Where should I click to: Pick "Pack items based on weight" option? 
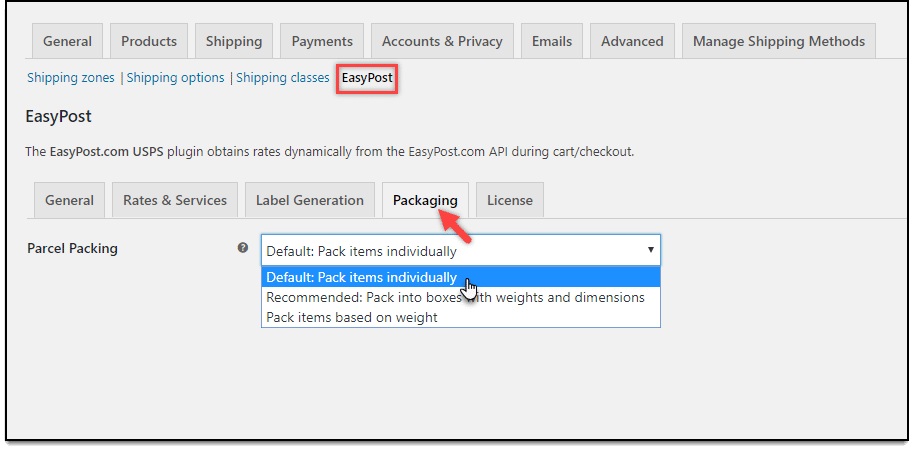[x=351, y=317]
